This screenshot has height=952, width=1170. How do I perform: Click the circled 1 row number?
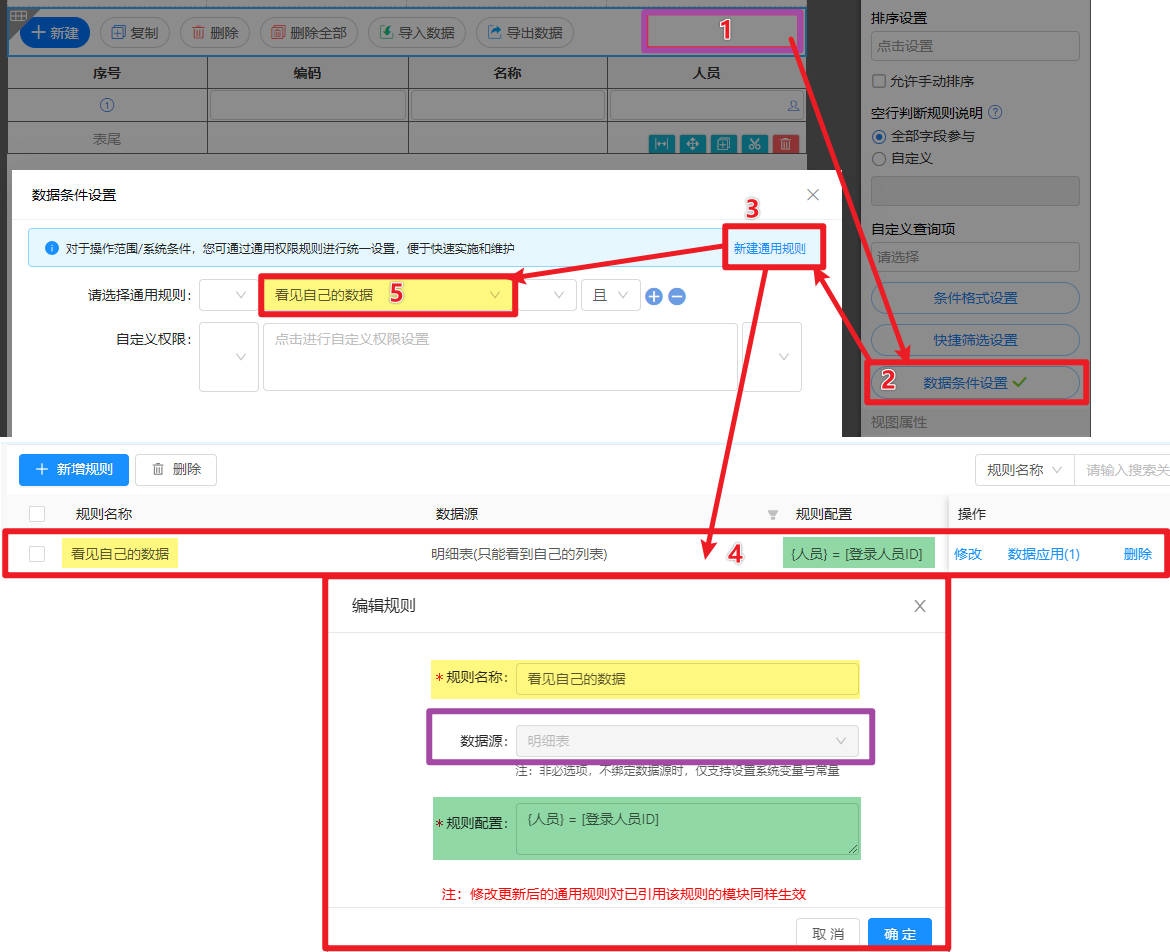coord(107,105)
